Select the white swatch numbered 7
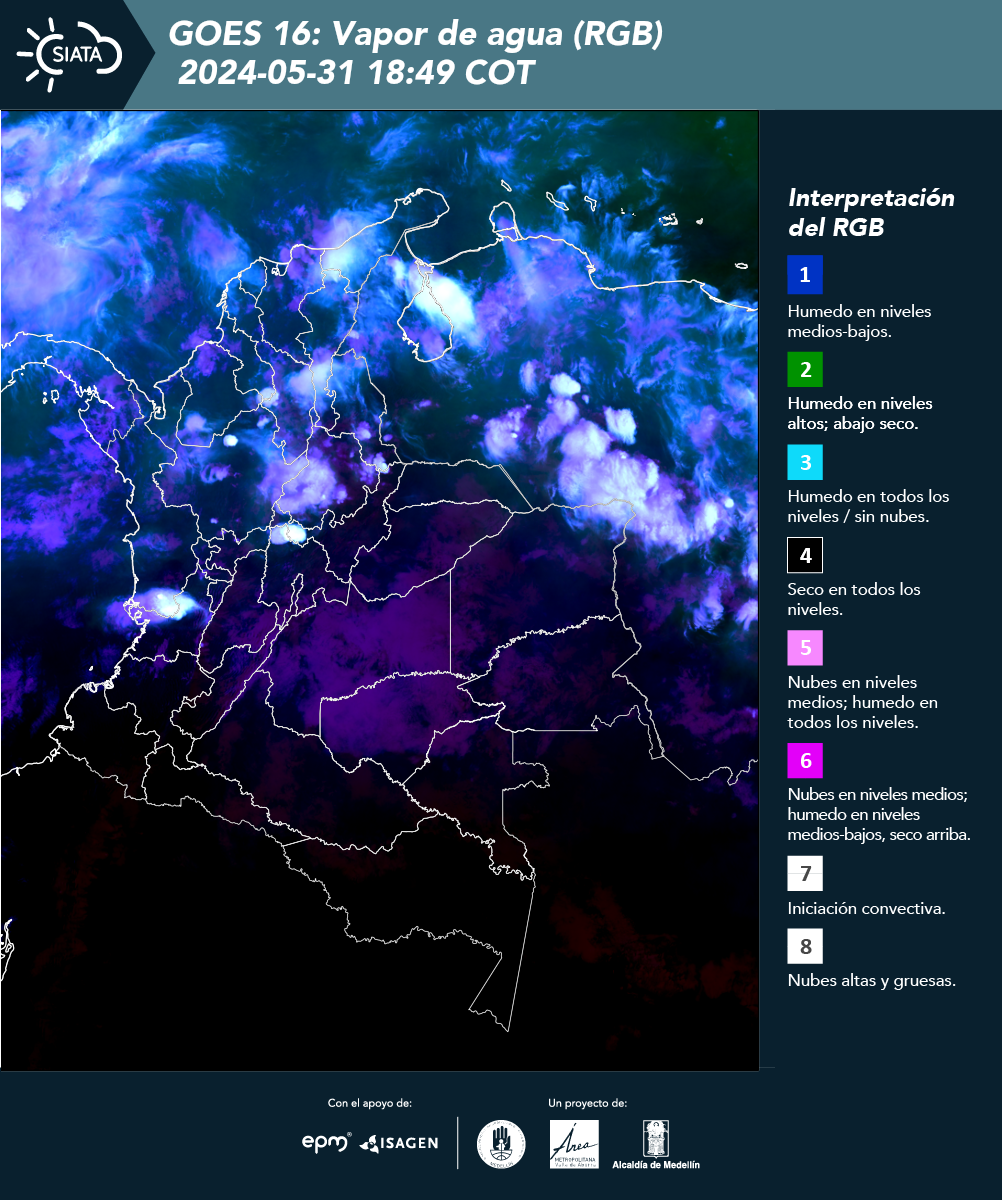The width and height of the screenshot is (1002, 1200). [x=805, y=873]
